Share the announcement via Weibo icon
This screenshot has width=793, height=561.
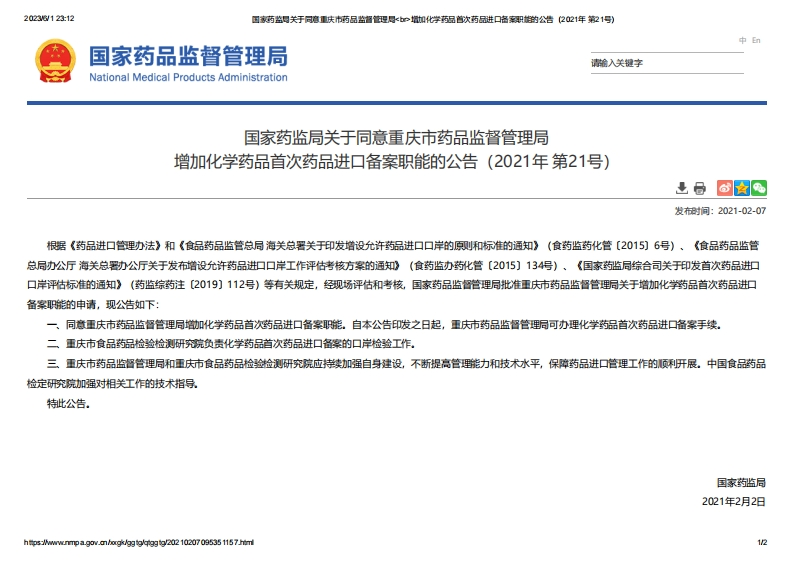725,188
